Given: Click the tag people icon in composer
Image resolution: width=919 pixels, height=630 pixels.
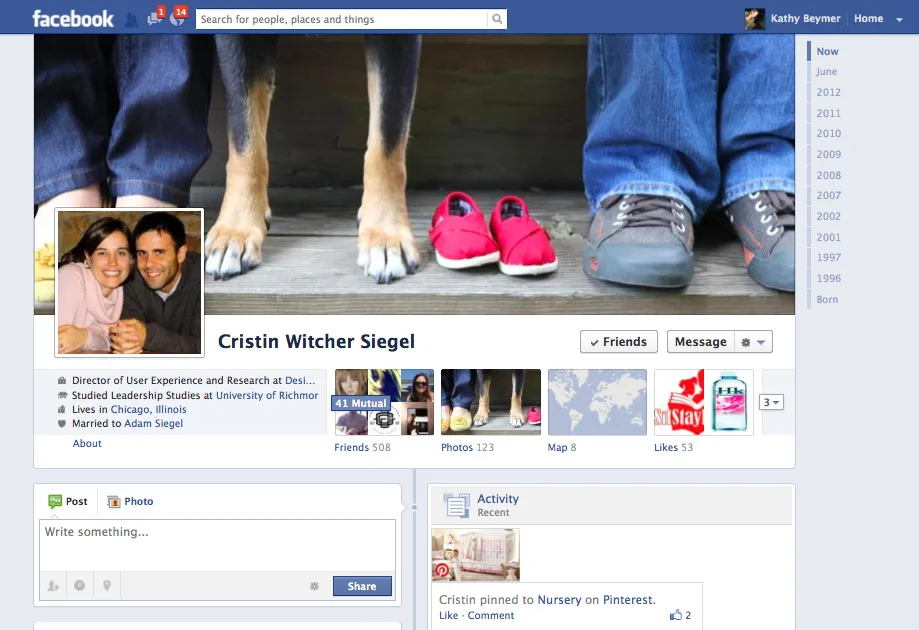Looking at the screenshot, I should pos(52,586).
